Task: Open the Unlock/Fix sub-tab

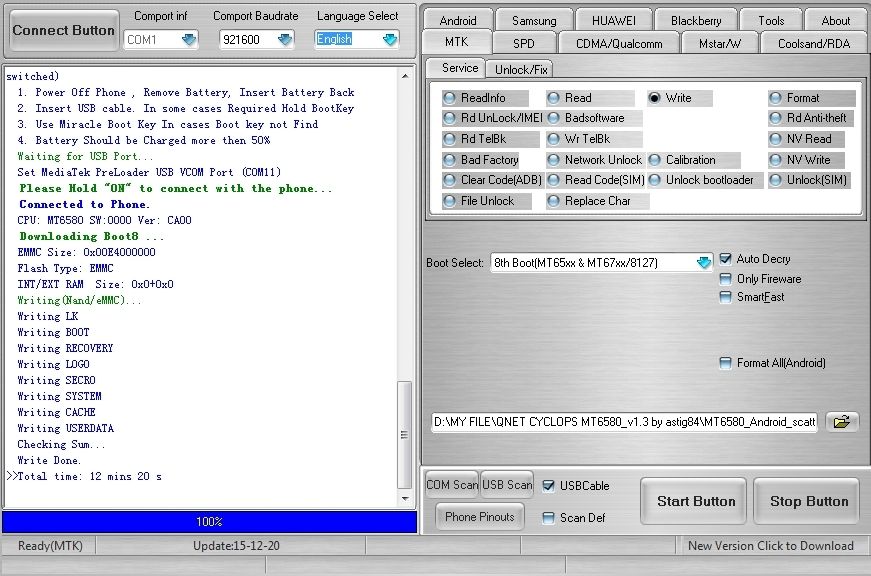Action: (524, 69)
